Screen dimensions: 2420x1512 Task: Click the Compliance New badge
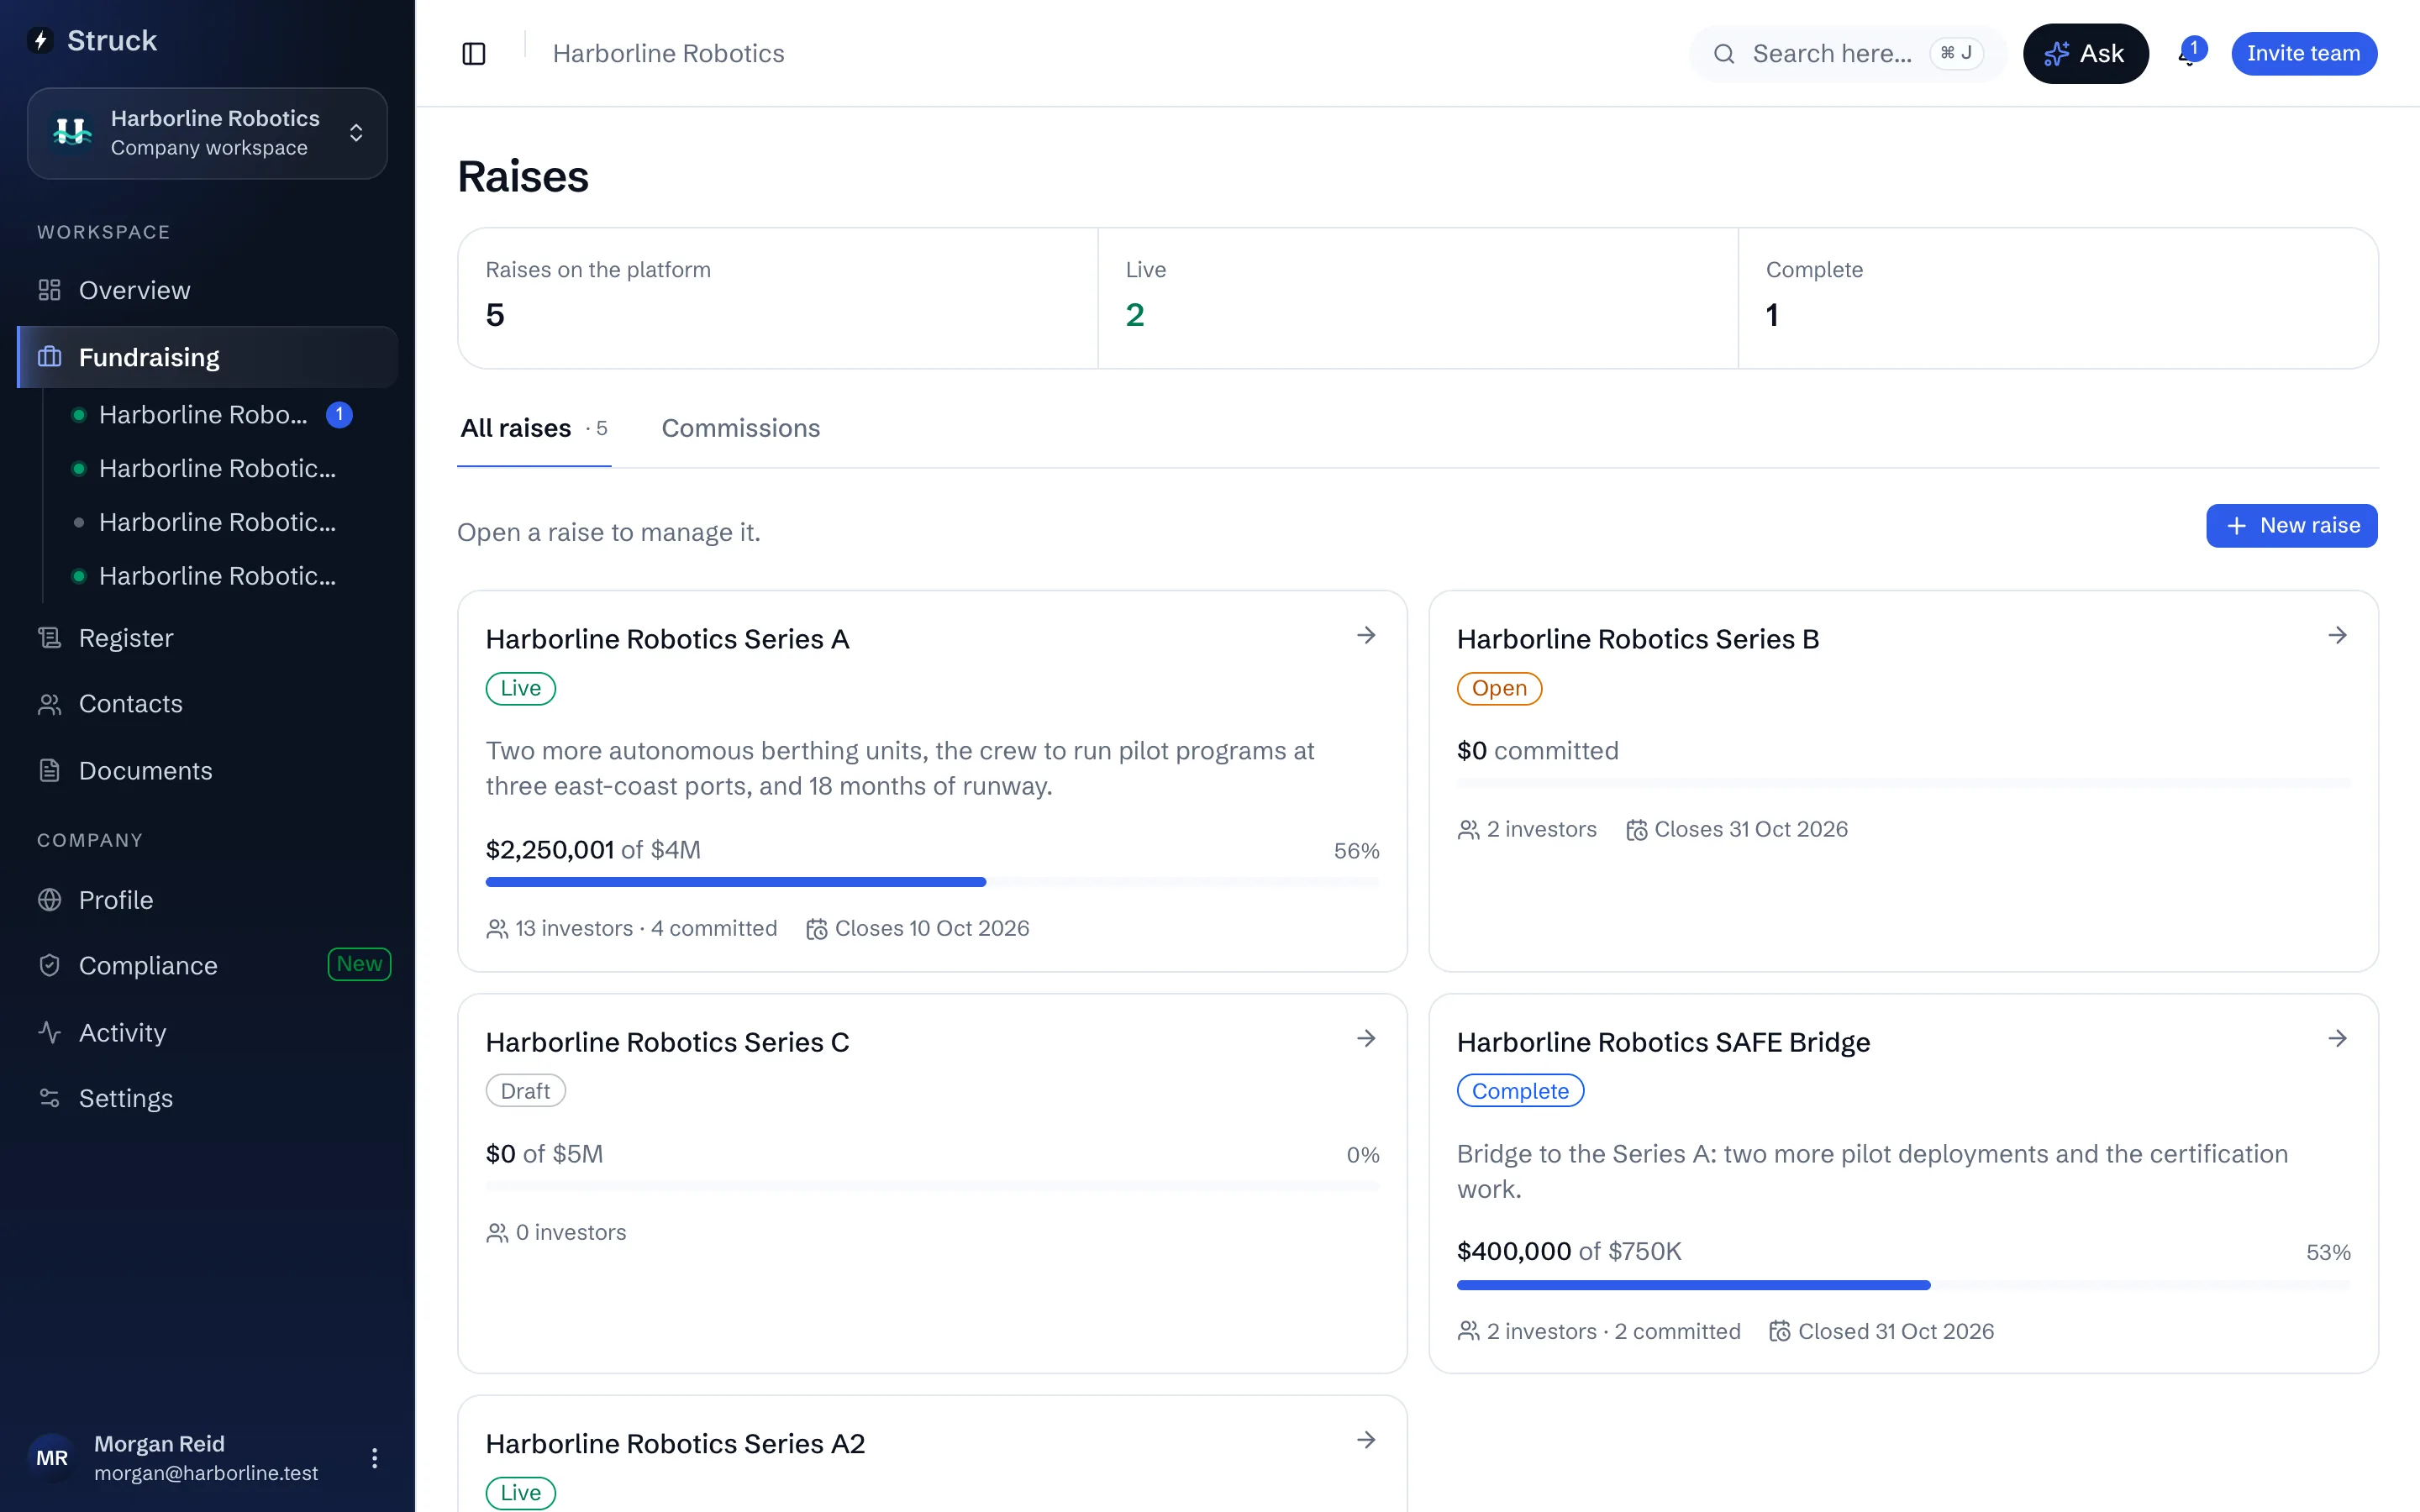click(359, 964)
